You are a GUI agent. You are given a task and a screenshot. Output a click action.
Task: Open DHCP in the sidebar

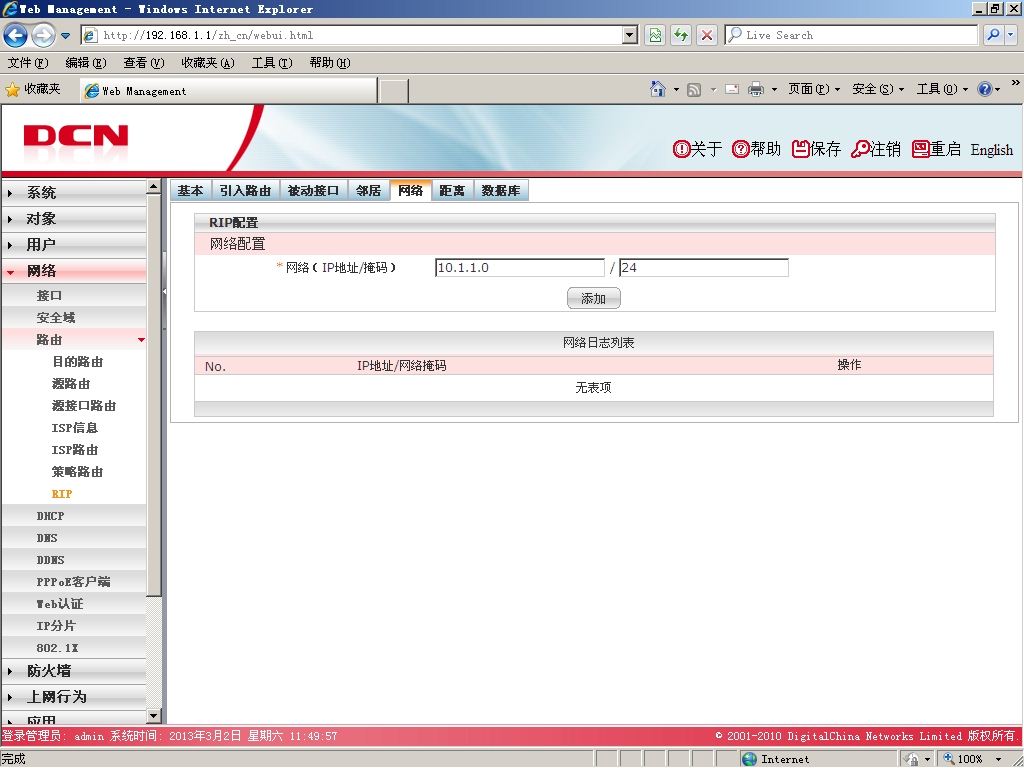50,516
